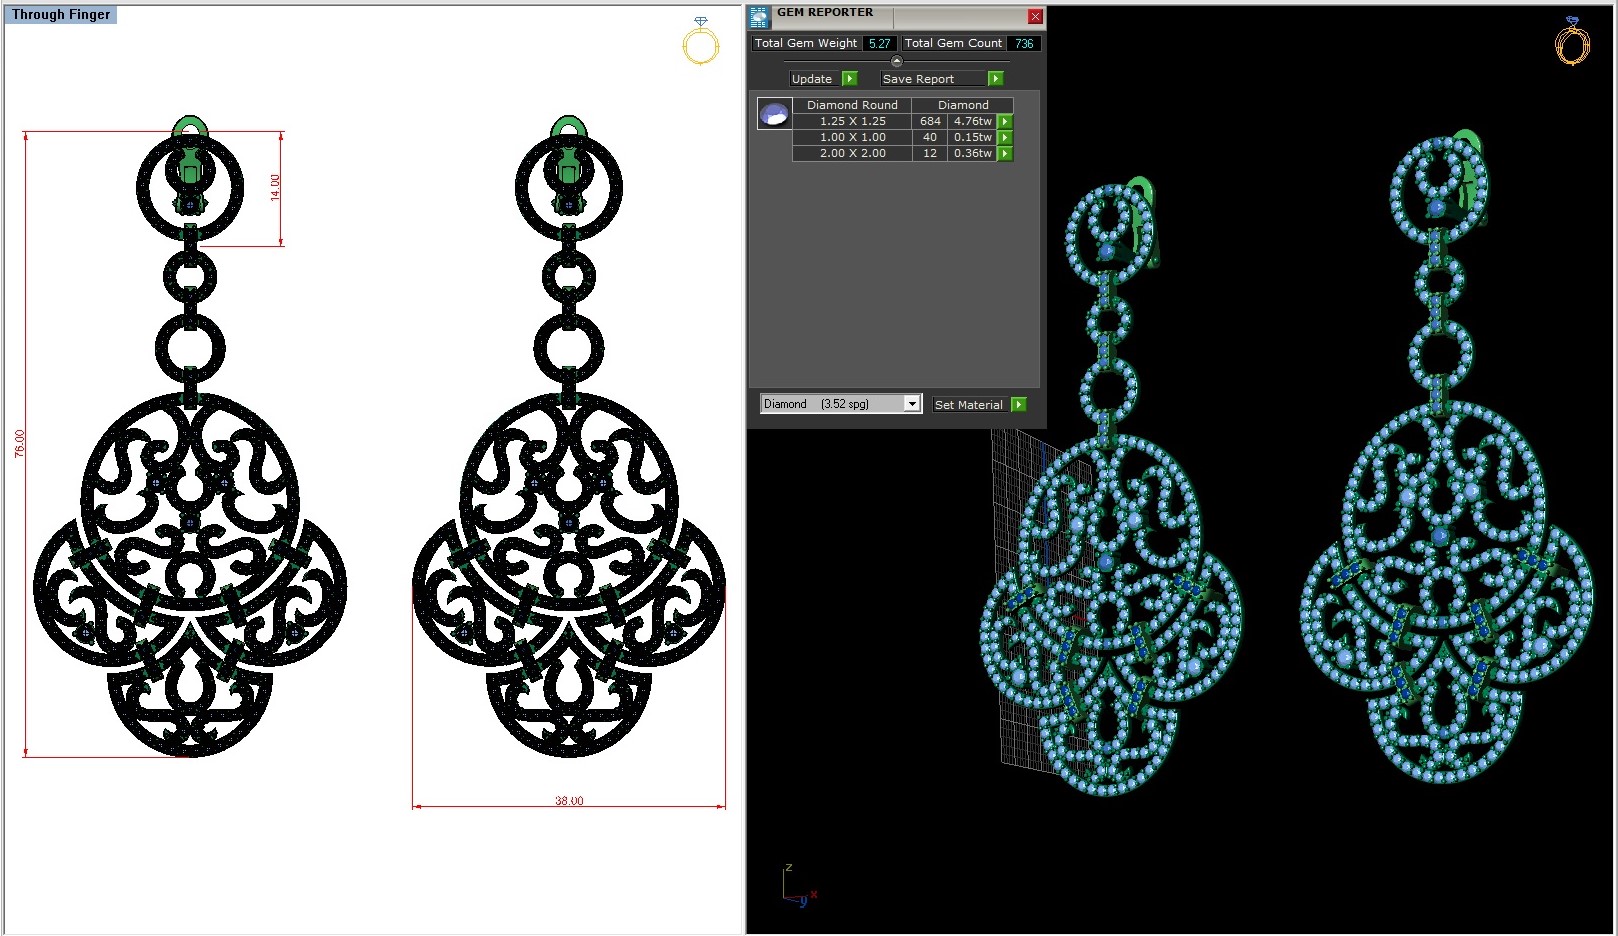Click the 14.00 dimension label

275,187
